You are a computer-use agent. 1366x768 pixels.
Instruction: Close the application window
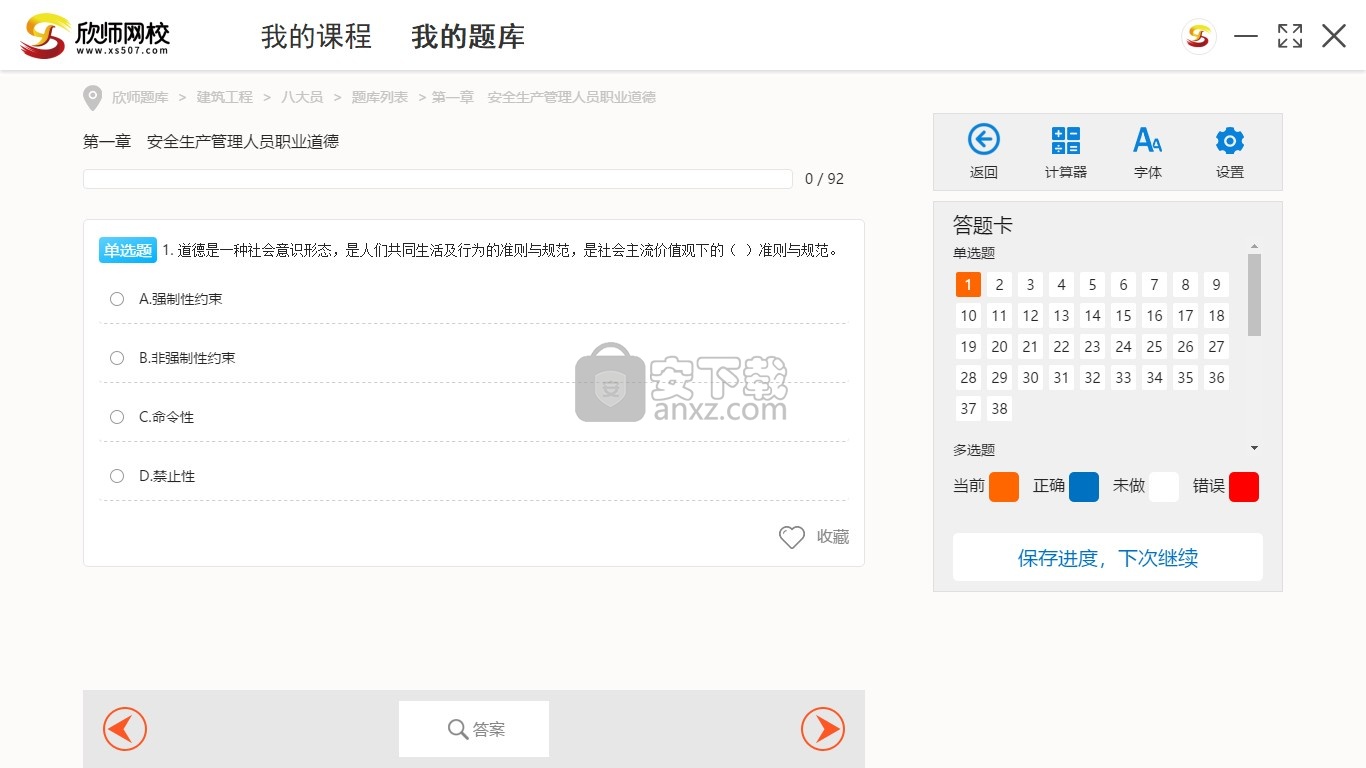pyautogui.click(x=1334, y=36)
